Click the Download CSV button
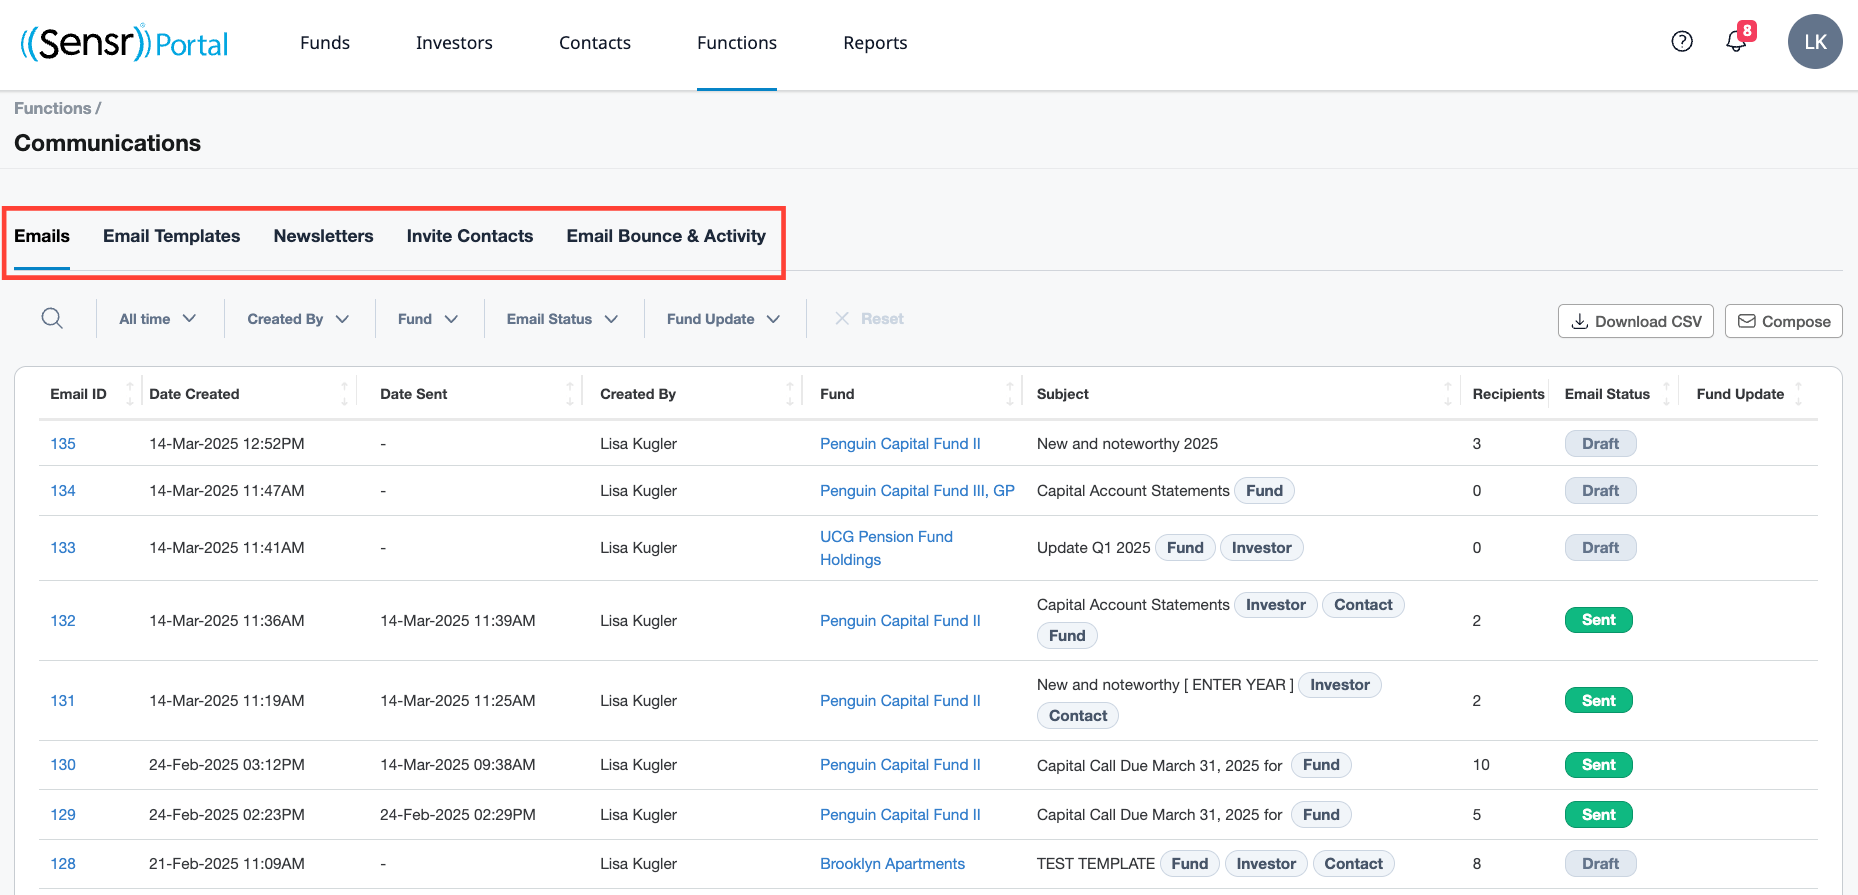1858x895 pixels. point(1635,321)
